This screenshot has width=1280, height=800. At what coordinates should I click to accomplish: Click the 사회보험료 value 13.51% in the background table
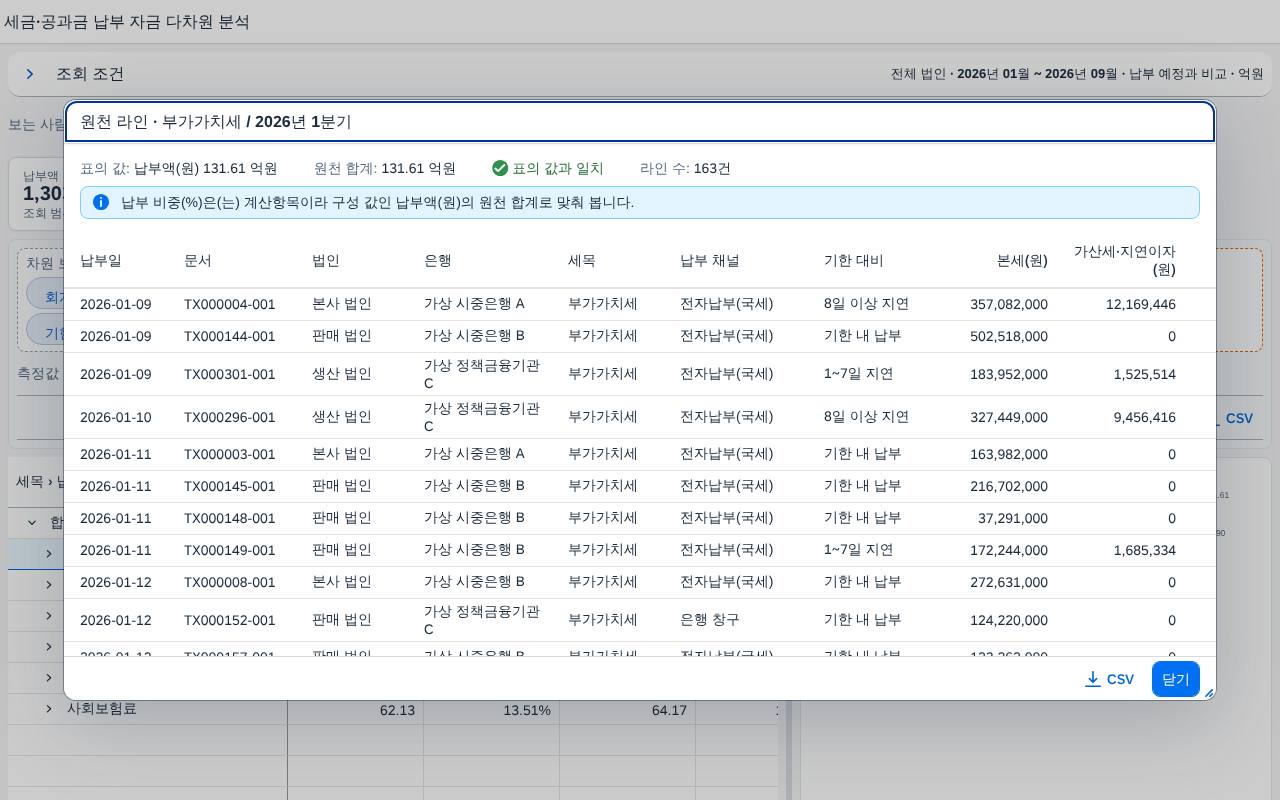pos(527,710)
